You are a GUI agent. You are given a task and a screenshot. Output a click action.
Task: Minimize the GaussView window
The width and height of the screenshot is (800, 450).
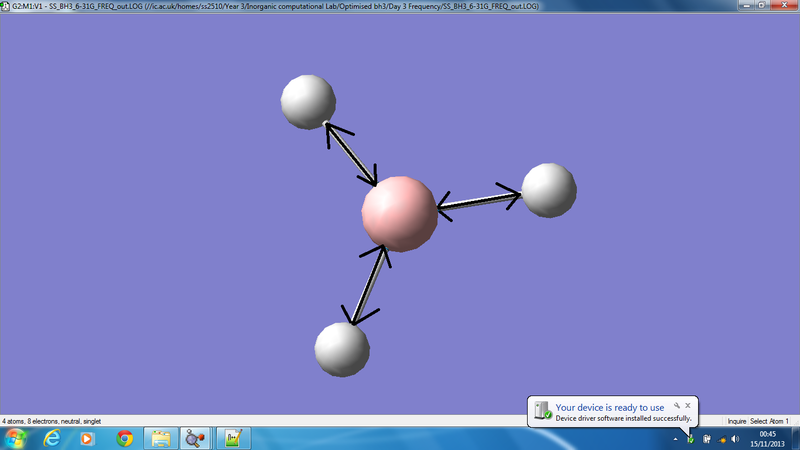[746, 5]
